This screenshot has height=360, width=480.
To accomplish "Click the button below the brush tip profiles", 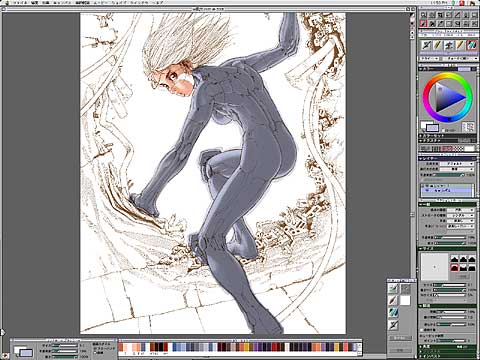I will tap(462, 277).
